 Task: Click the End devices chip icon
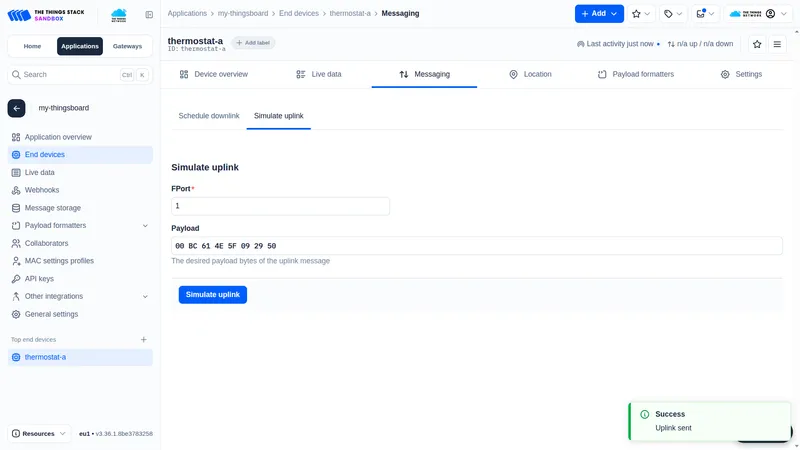(x=16, y=155)
